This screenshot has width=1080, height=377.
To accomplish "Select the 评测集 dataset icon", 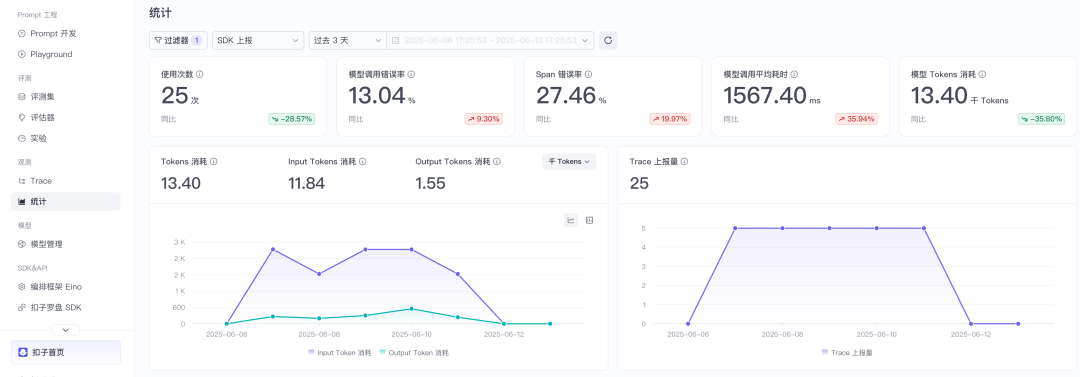I will tap(22, 96).
